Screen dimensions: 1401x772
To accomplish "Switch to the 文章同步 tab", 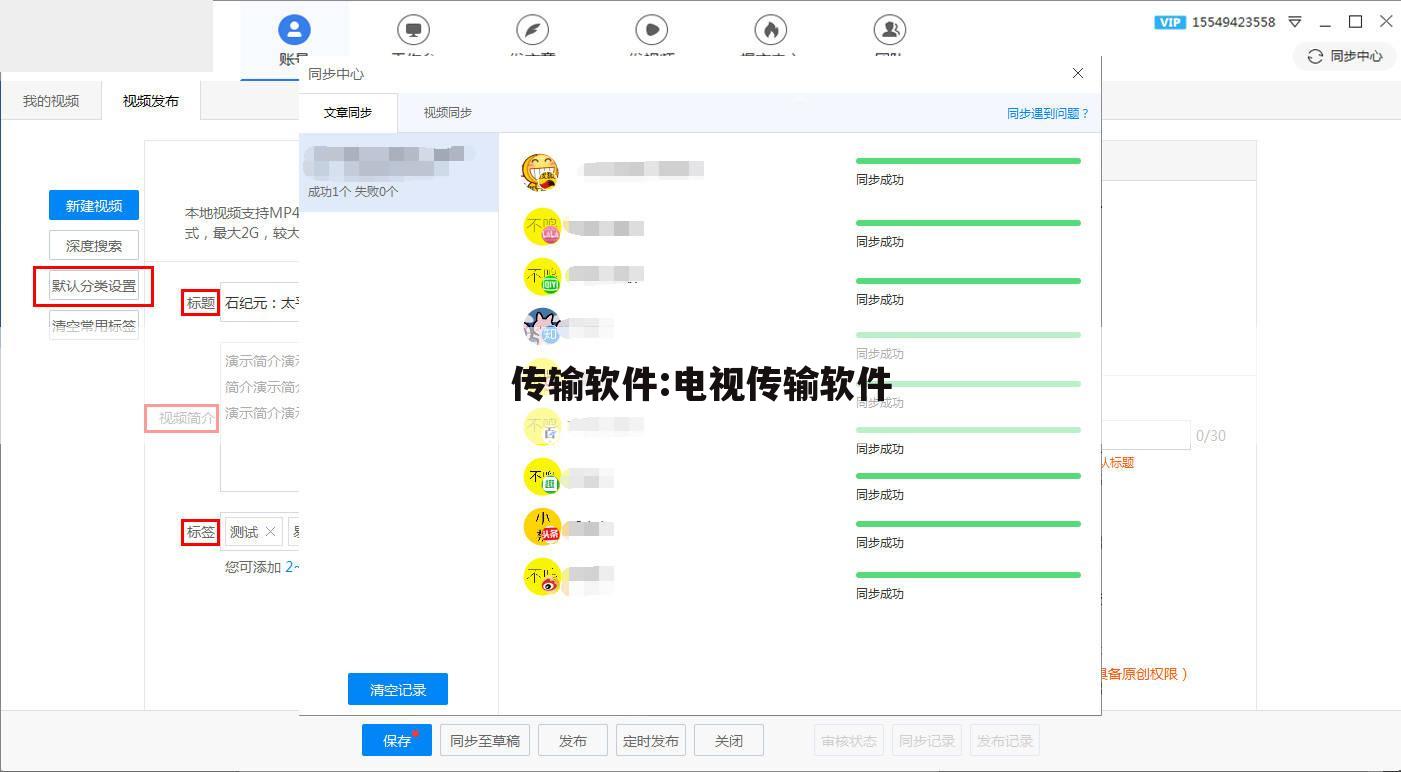I will coord(348,113).
